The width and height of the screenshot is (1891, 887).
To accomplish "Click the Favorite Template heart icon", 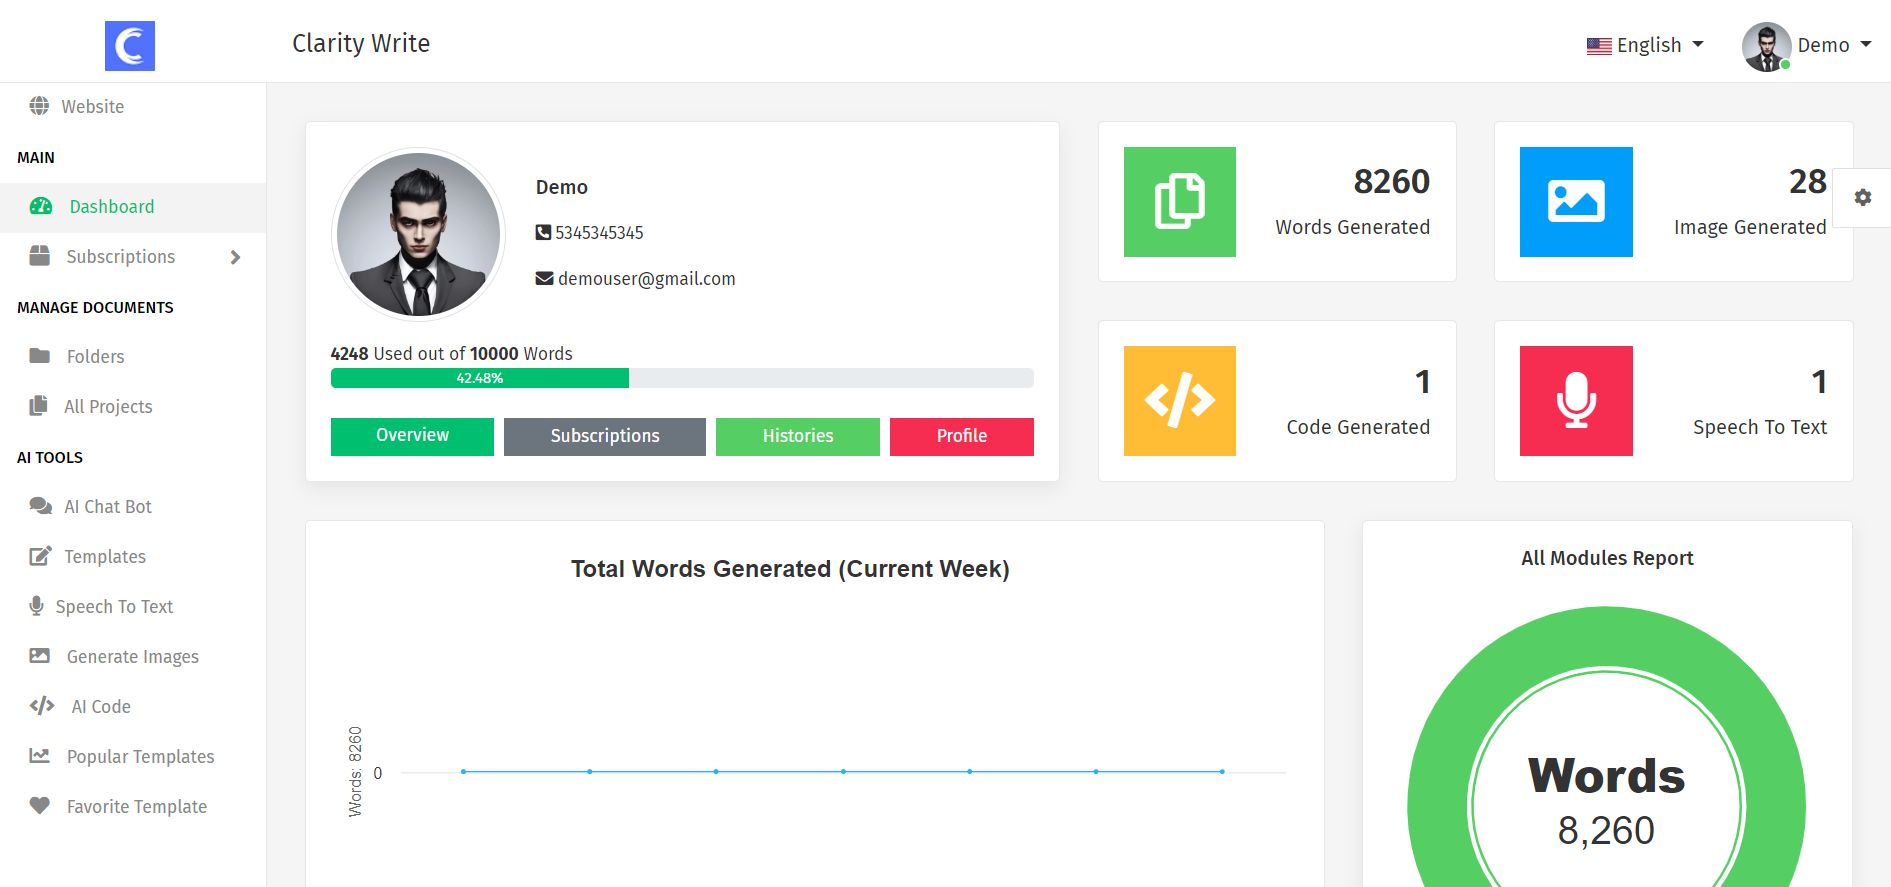I will click(40, 806).
